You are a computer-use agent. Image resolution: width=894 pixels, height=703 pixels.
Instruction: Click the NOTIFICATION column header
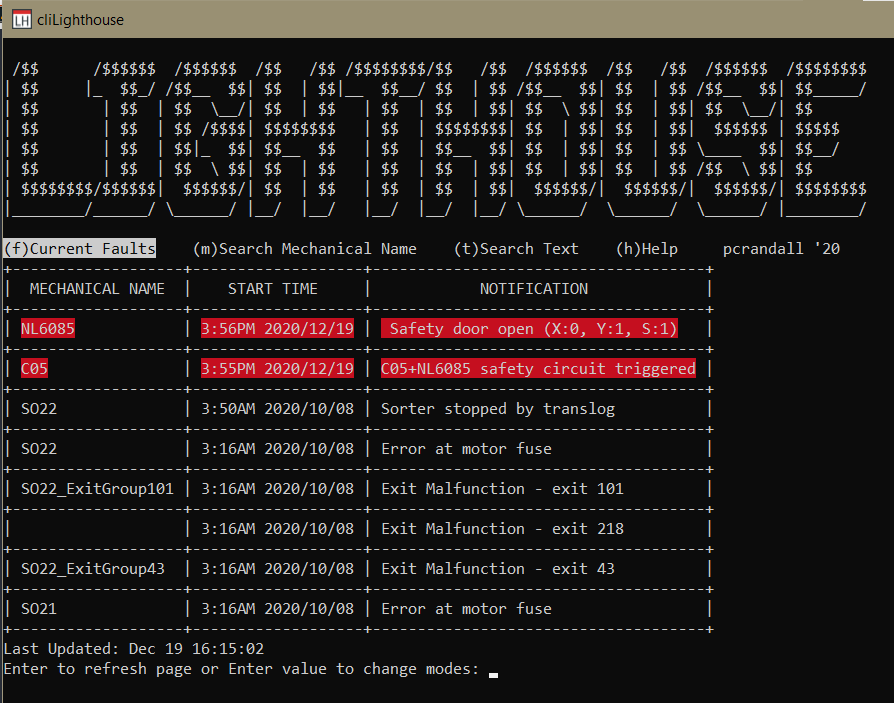pos(534,289)
